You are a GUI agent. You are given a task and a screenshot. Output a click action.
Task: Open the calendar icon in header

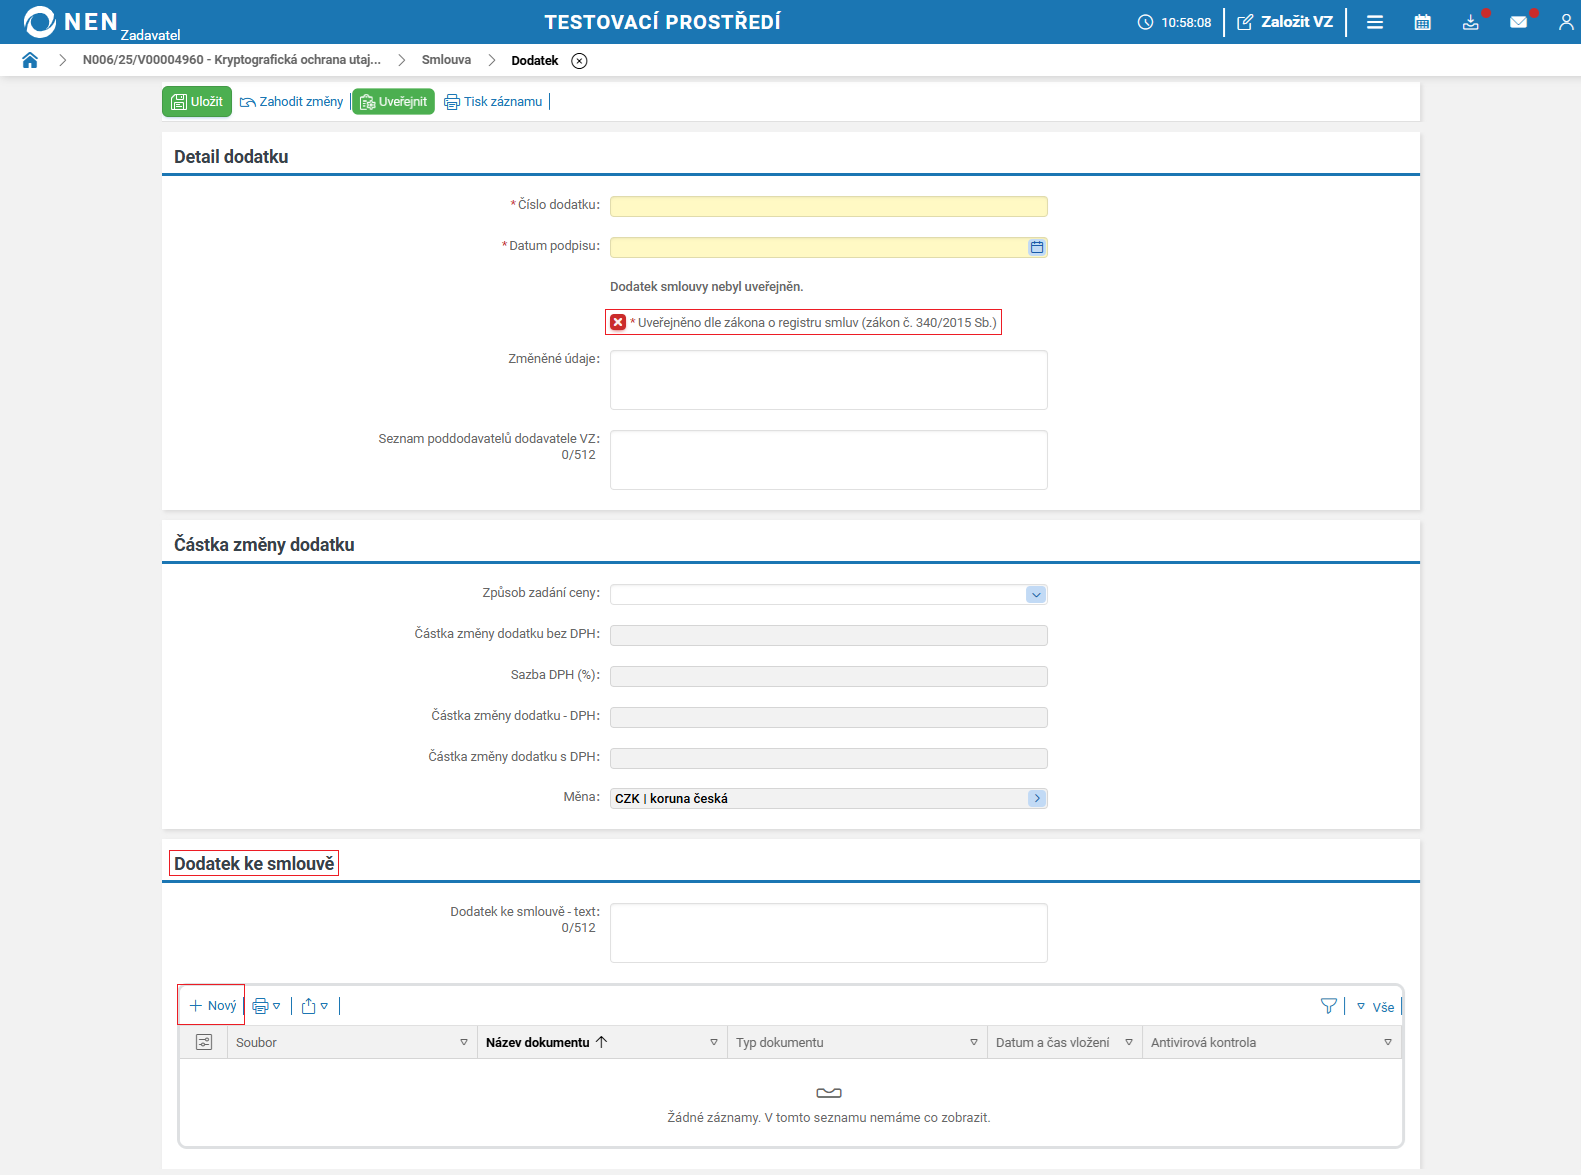[x=1422, y=22]
